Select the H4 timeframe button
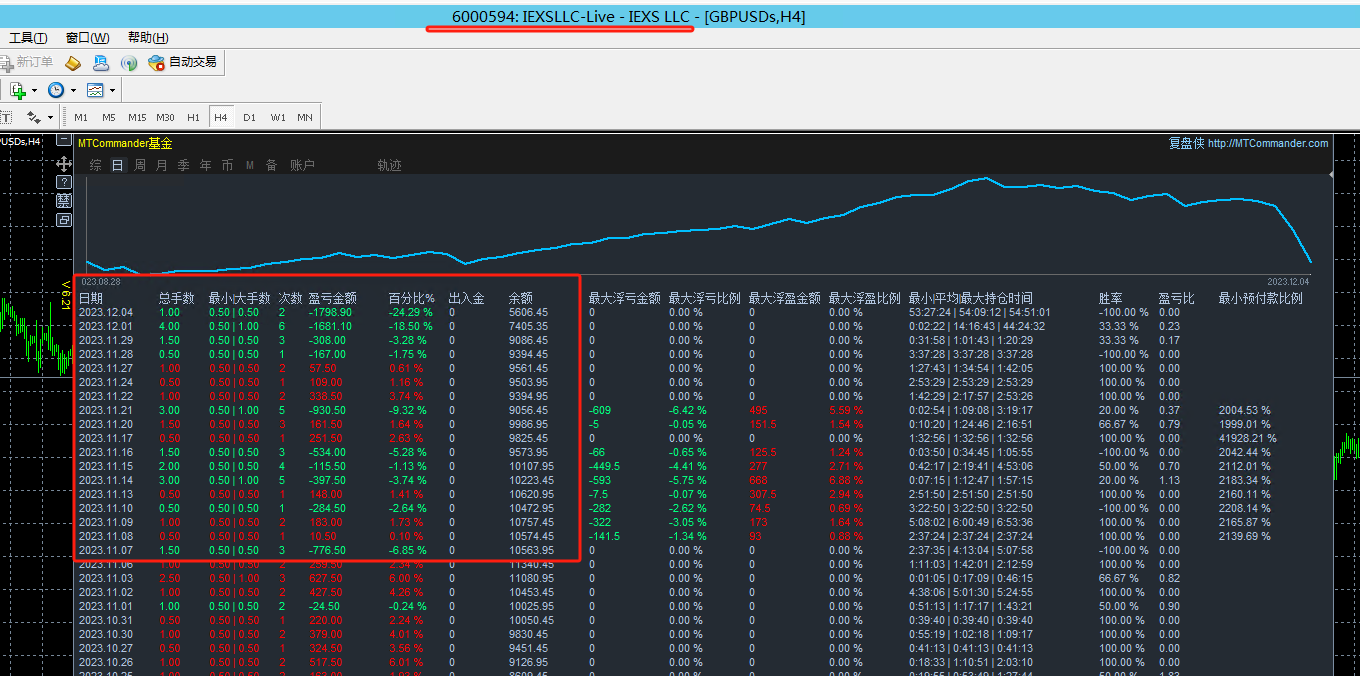 coord(221,117)
